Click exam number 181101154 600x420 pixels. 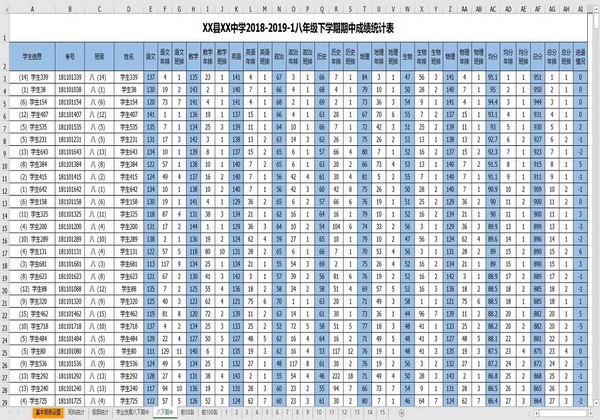tap(70, 102)
